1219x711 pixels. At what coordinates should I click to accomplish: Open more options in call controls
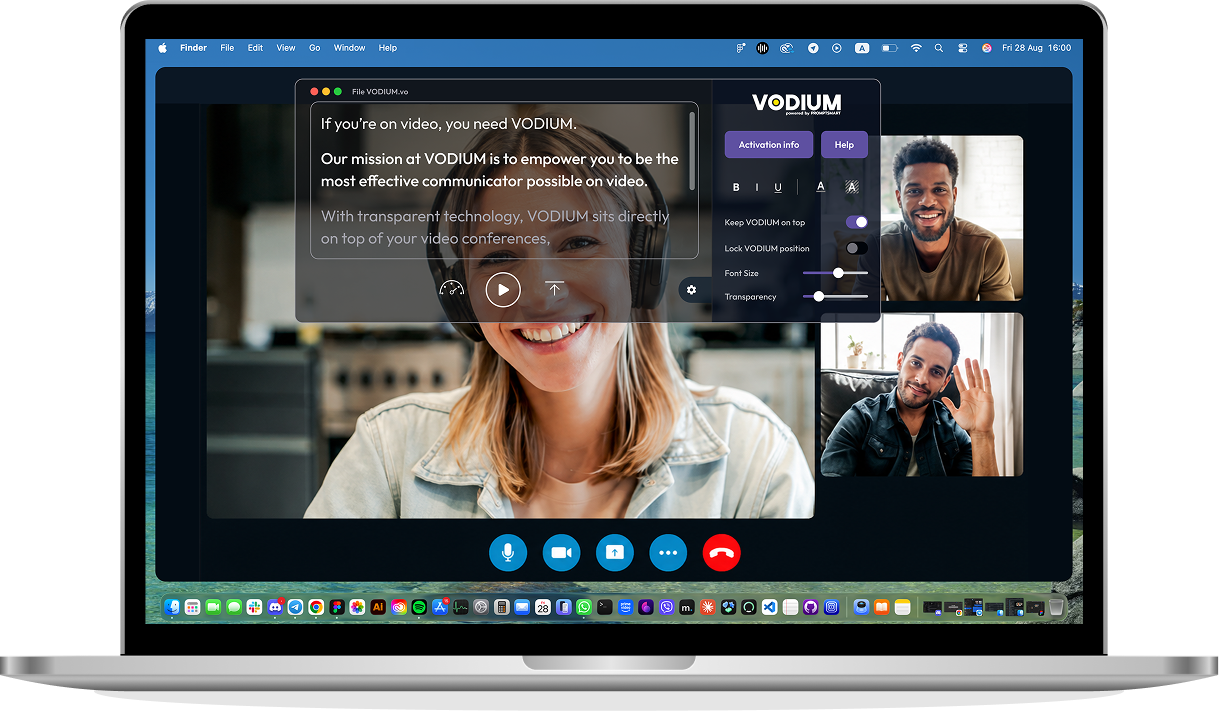click(x=668, y=552)
